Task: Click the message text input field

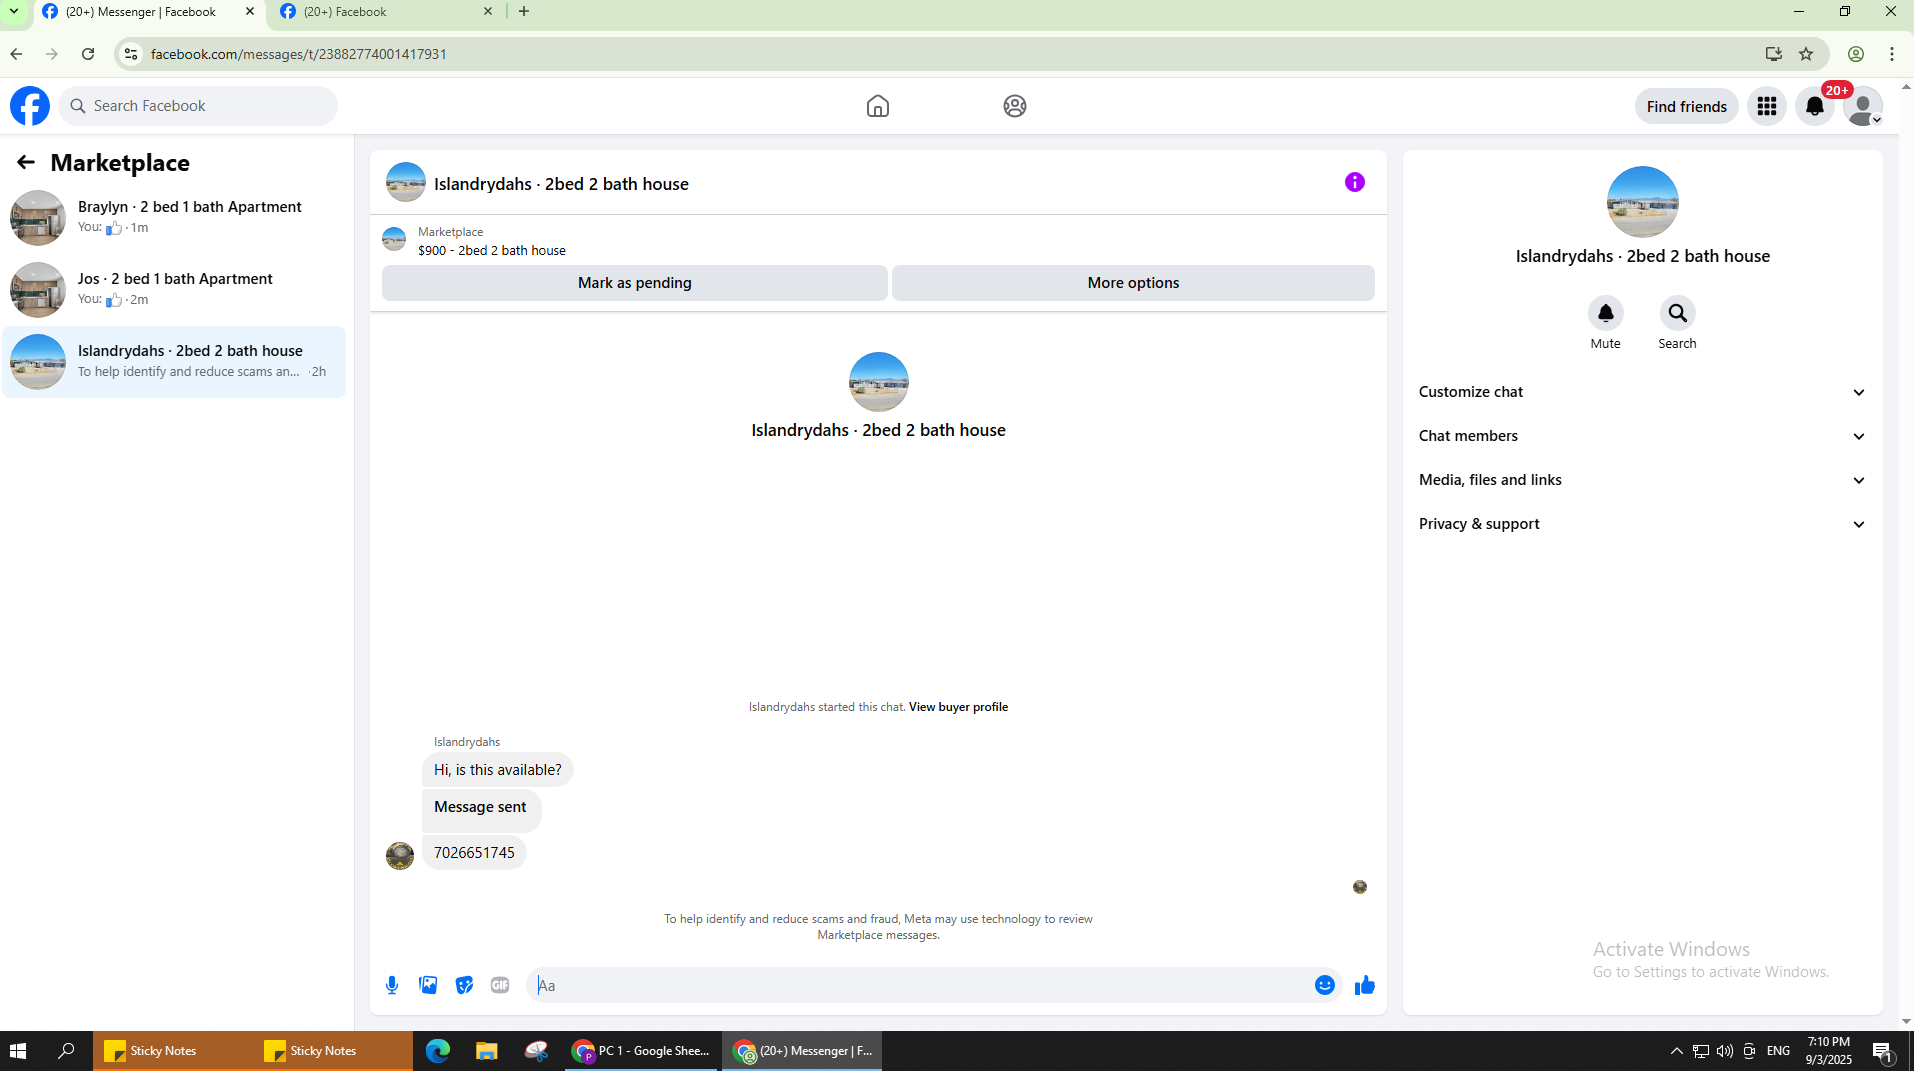Action: tap(919, 985)
